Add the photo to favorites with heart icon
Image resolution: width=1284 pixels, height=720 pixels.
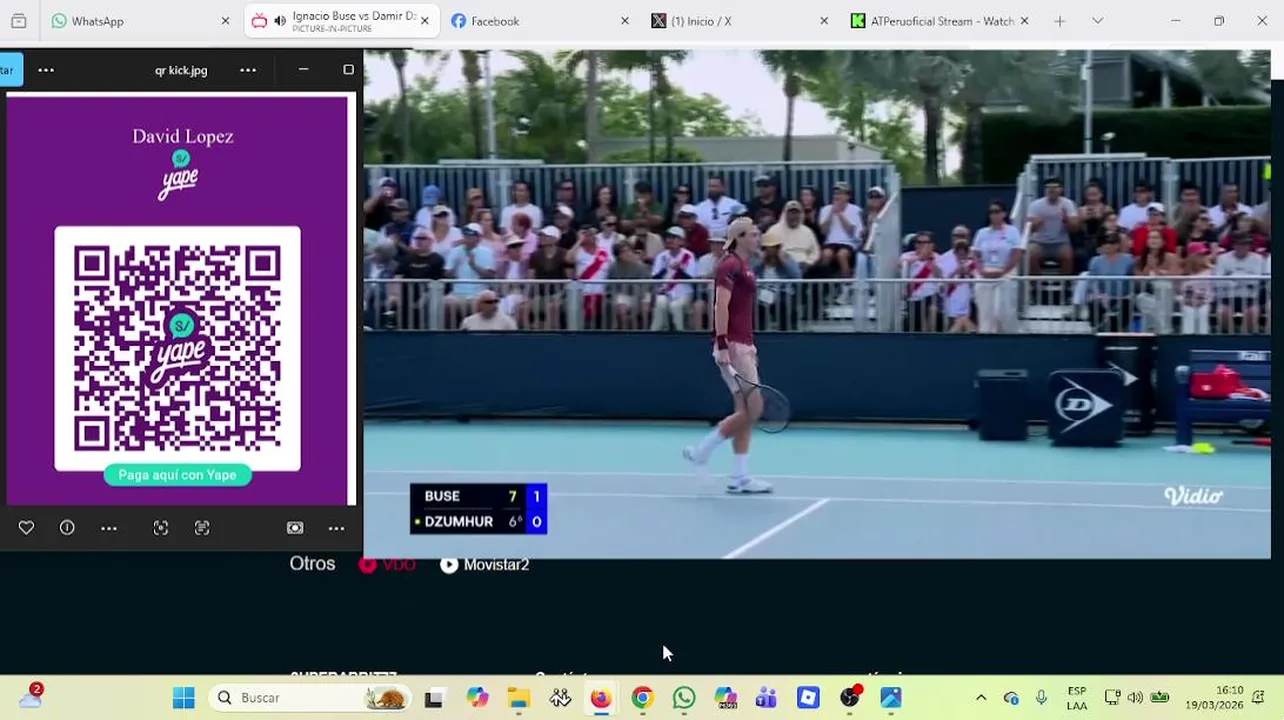tap(26, 528)
